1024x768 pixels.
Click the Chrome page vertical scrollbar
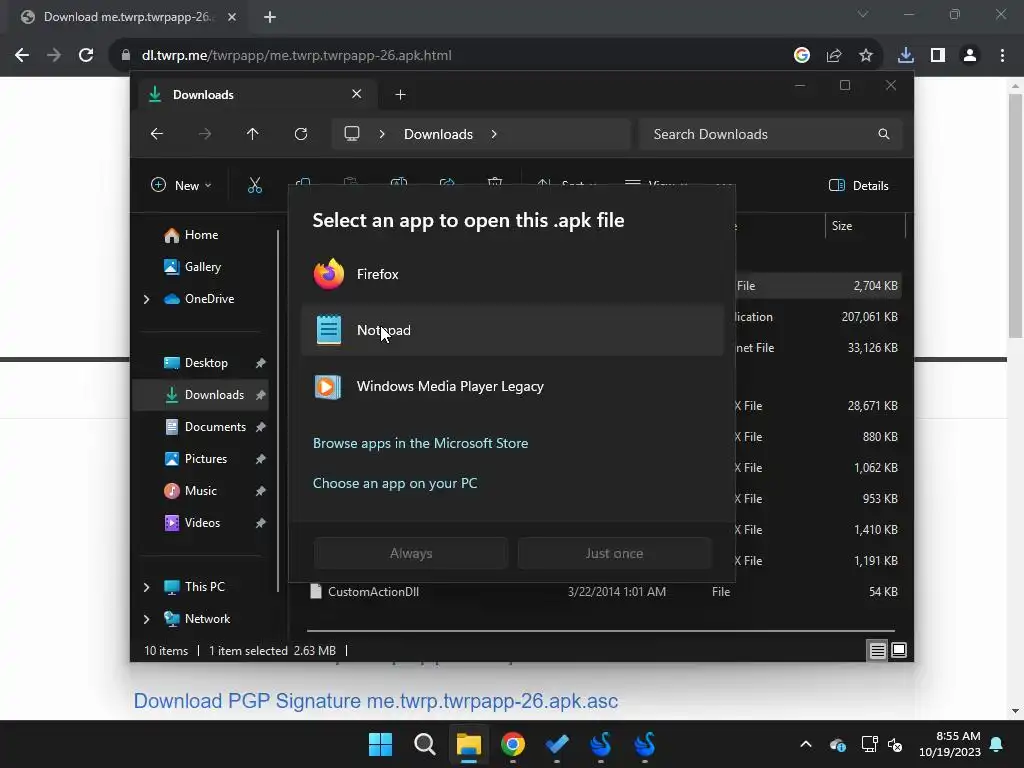coord(1015,216)
